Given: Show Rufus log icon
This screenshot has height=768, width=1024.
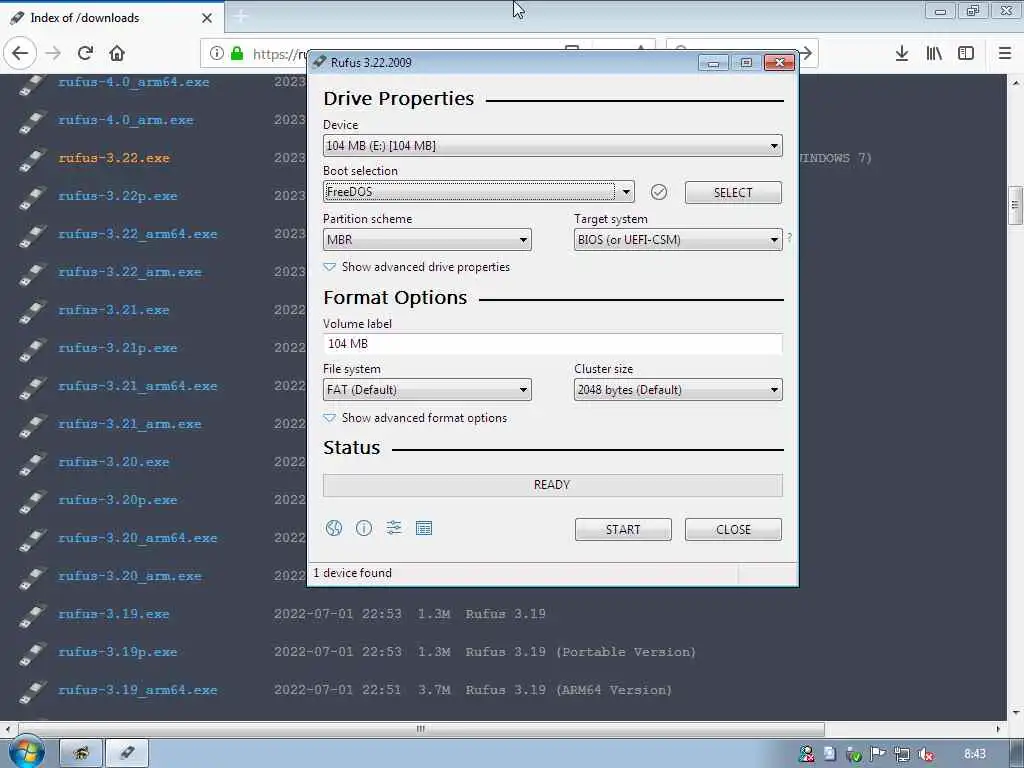Looking at the screenshot, I should (x=424, y=528).
